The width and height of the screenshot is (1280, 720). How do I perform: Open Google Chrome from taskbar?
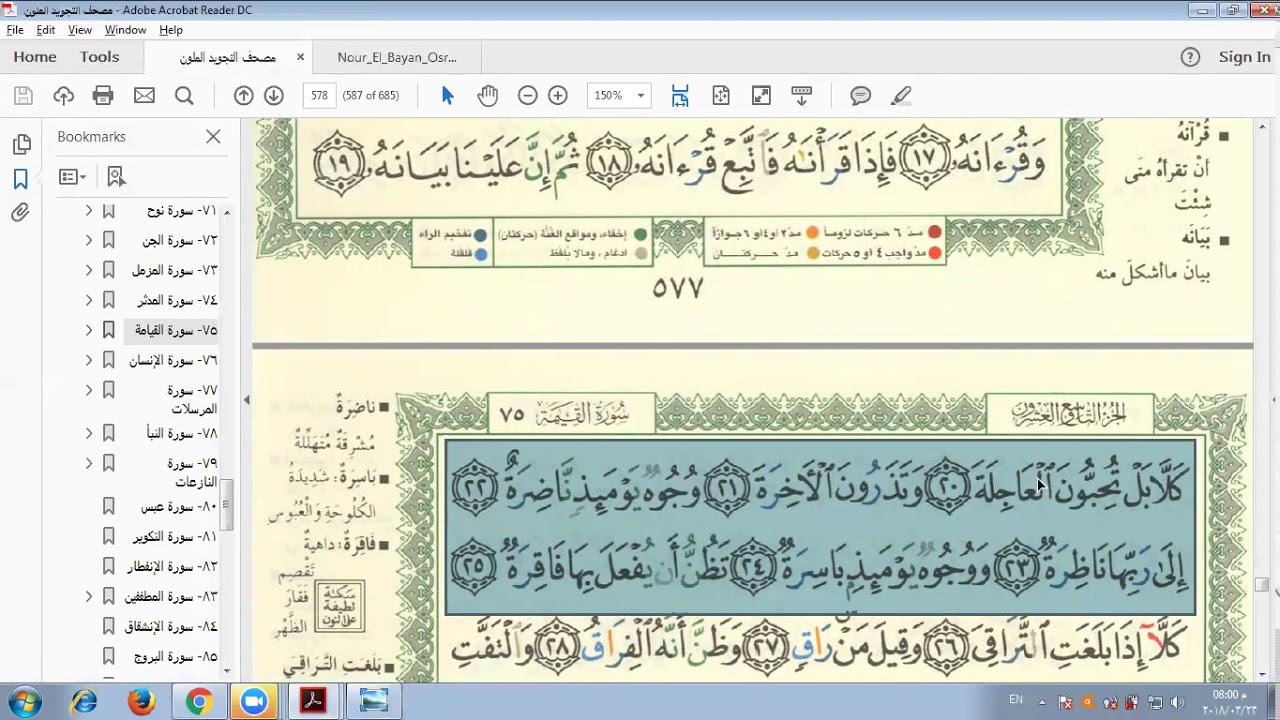tap(198, 702)
